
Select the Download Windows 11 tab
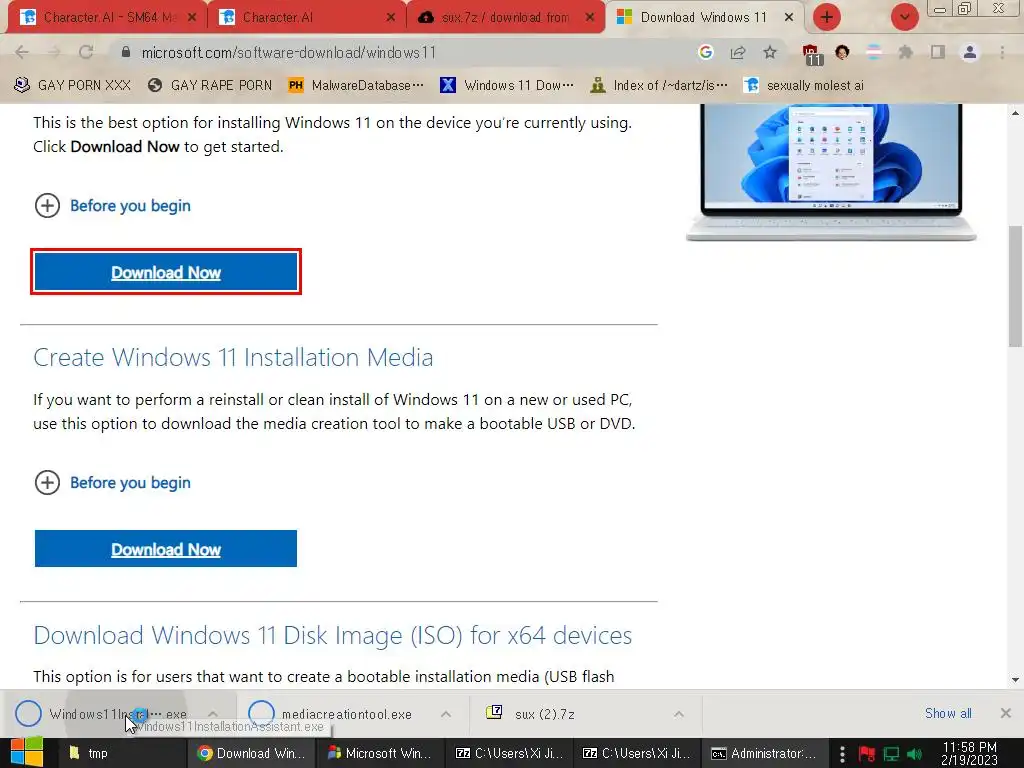click(705, 18)
